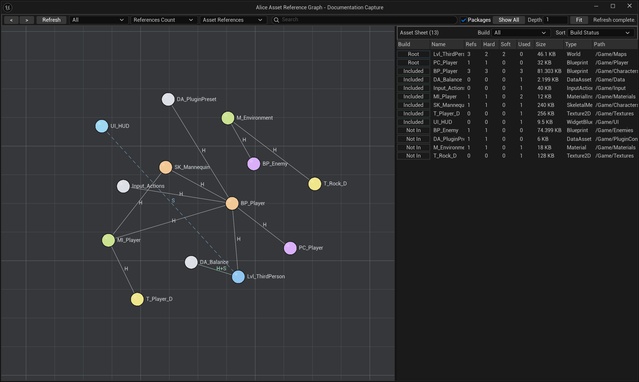Select the SK_Mannequin row in Asset Sheet

(518, 105)
